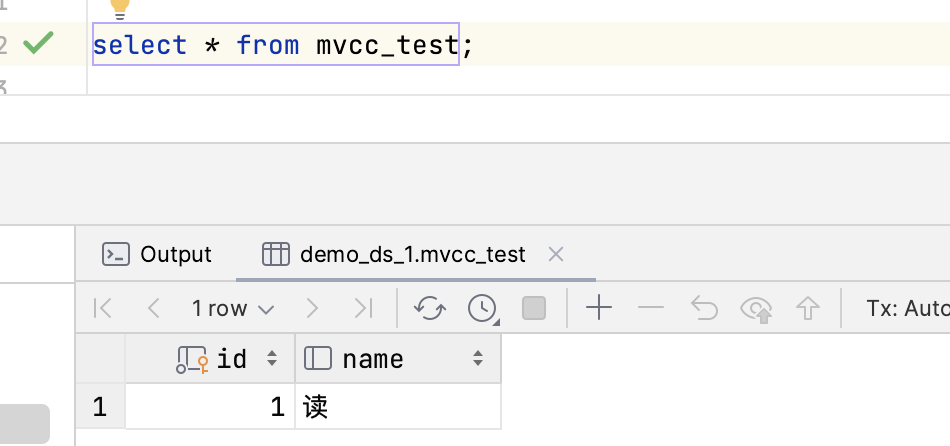
Task: Open the "1 row" page size dropdown
Action: click(x=232, y=308)
